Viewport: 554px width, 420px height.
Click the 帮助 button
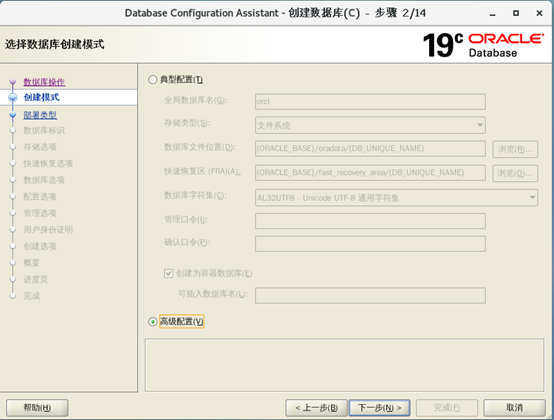(37, 408)
